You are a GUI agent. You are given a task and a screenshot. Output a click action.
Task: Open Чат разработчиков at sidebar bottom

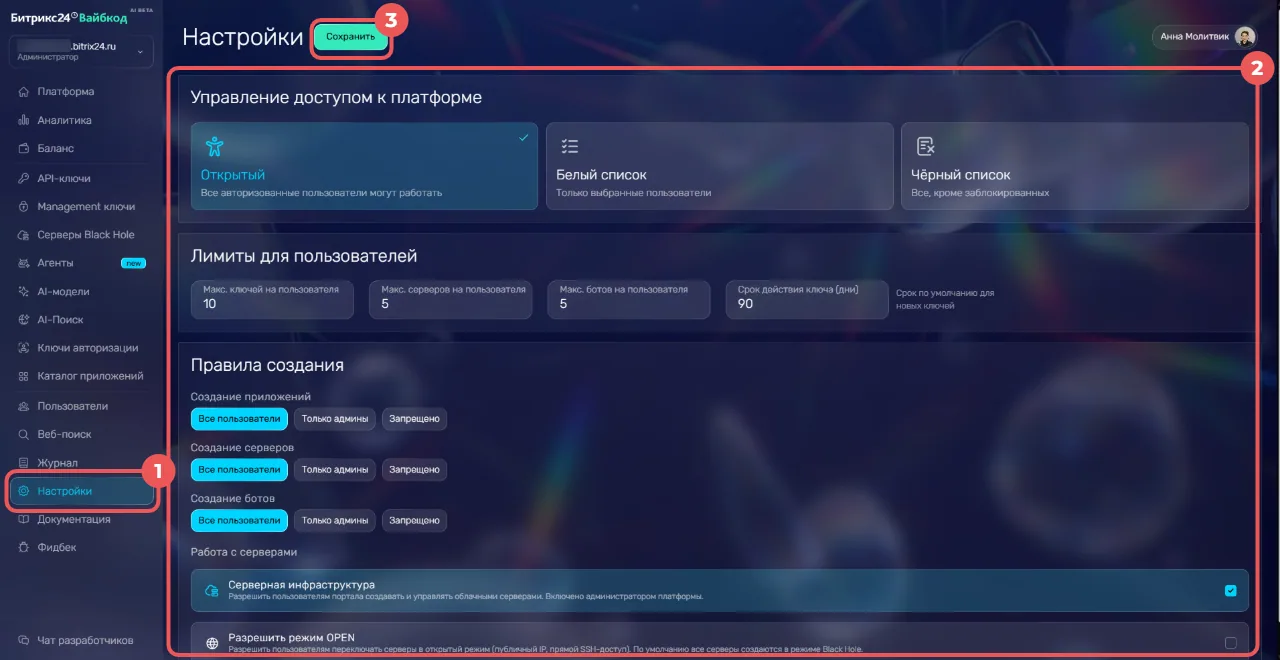click(x=82, y=640)
